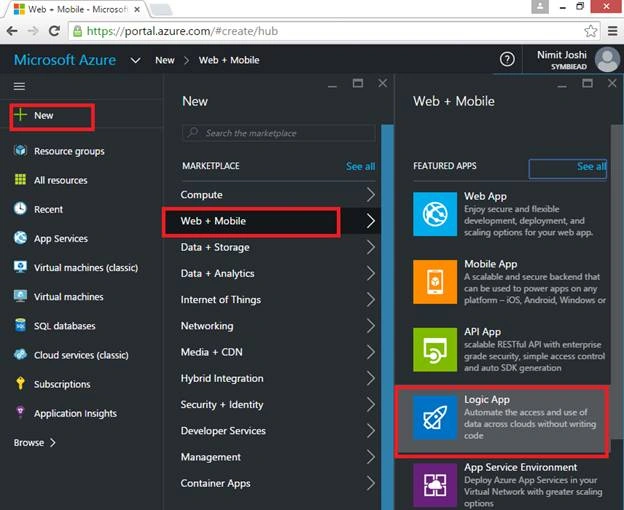
Task: Click the green plus New icon
Action: tap(20, 115)
